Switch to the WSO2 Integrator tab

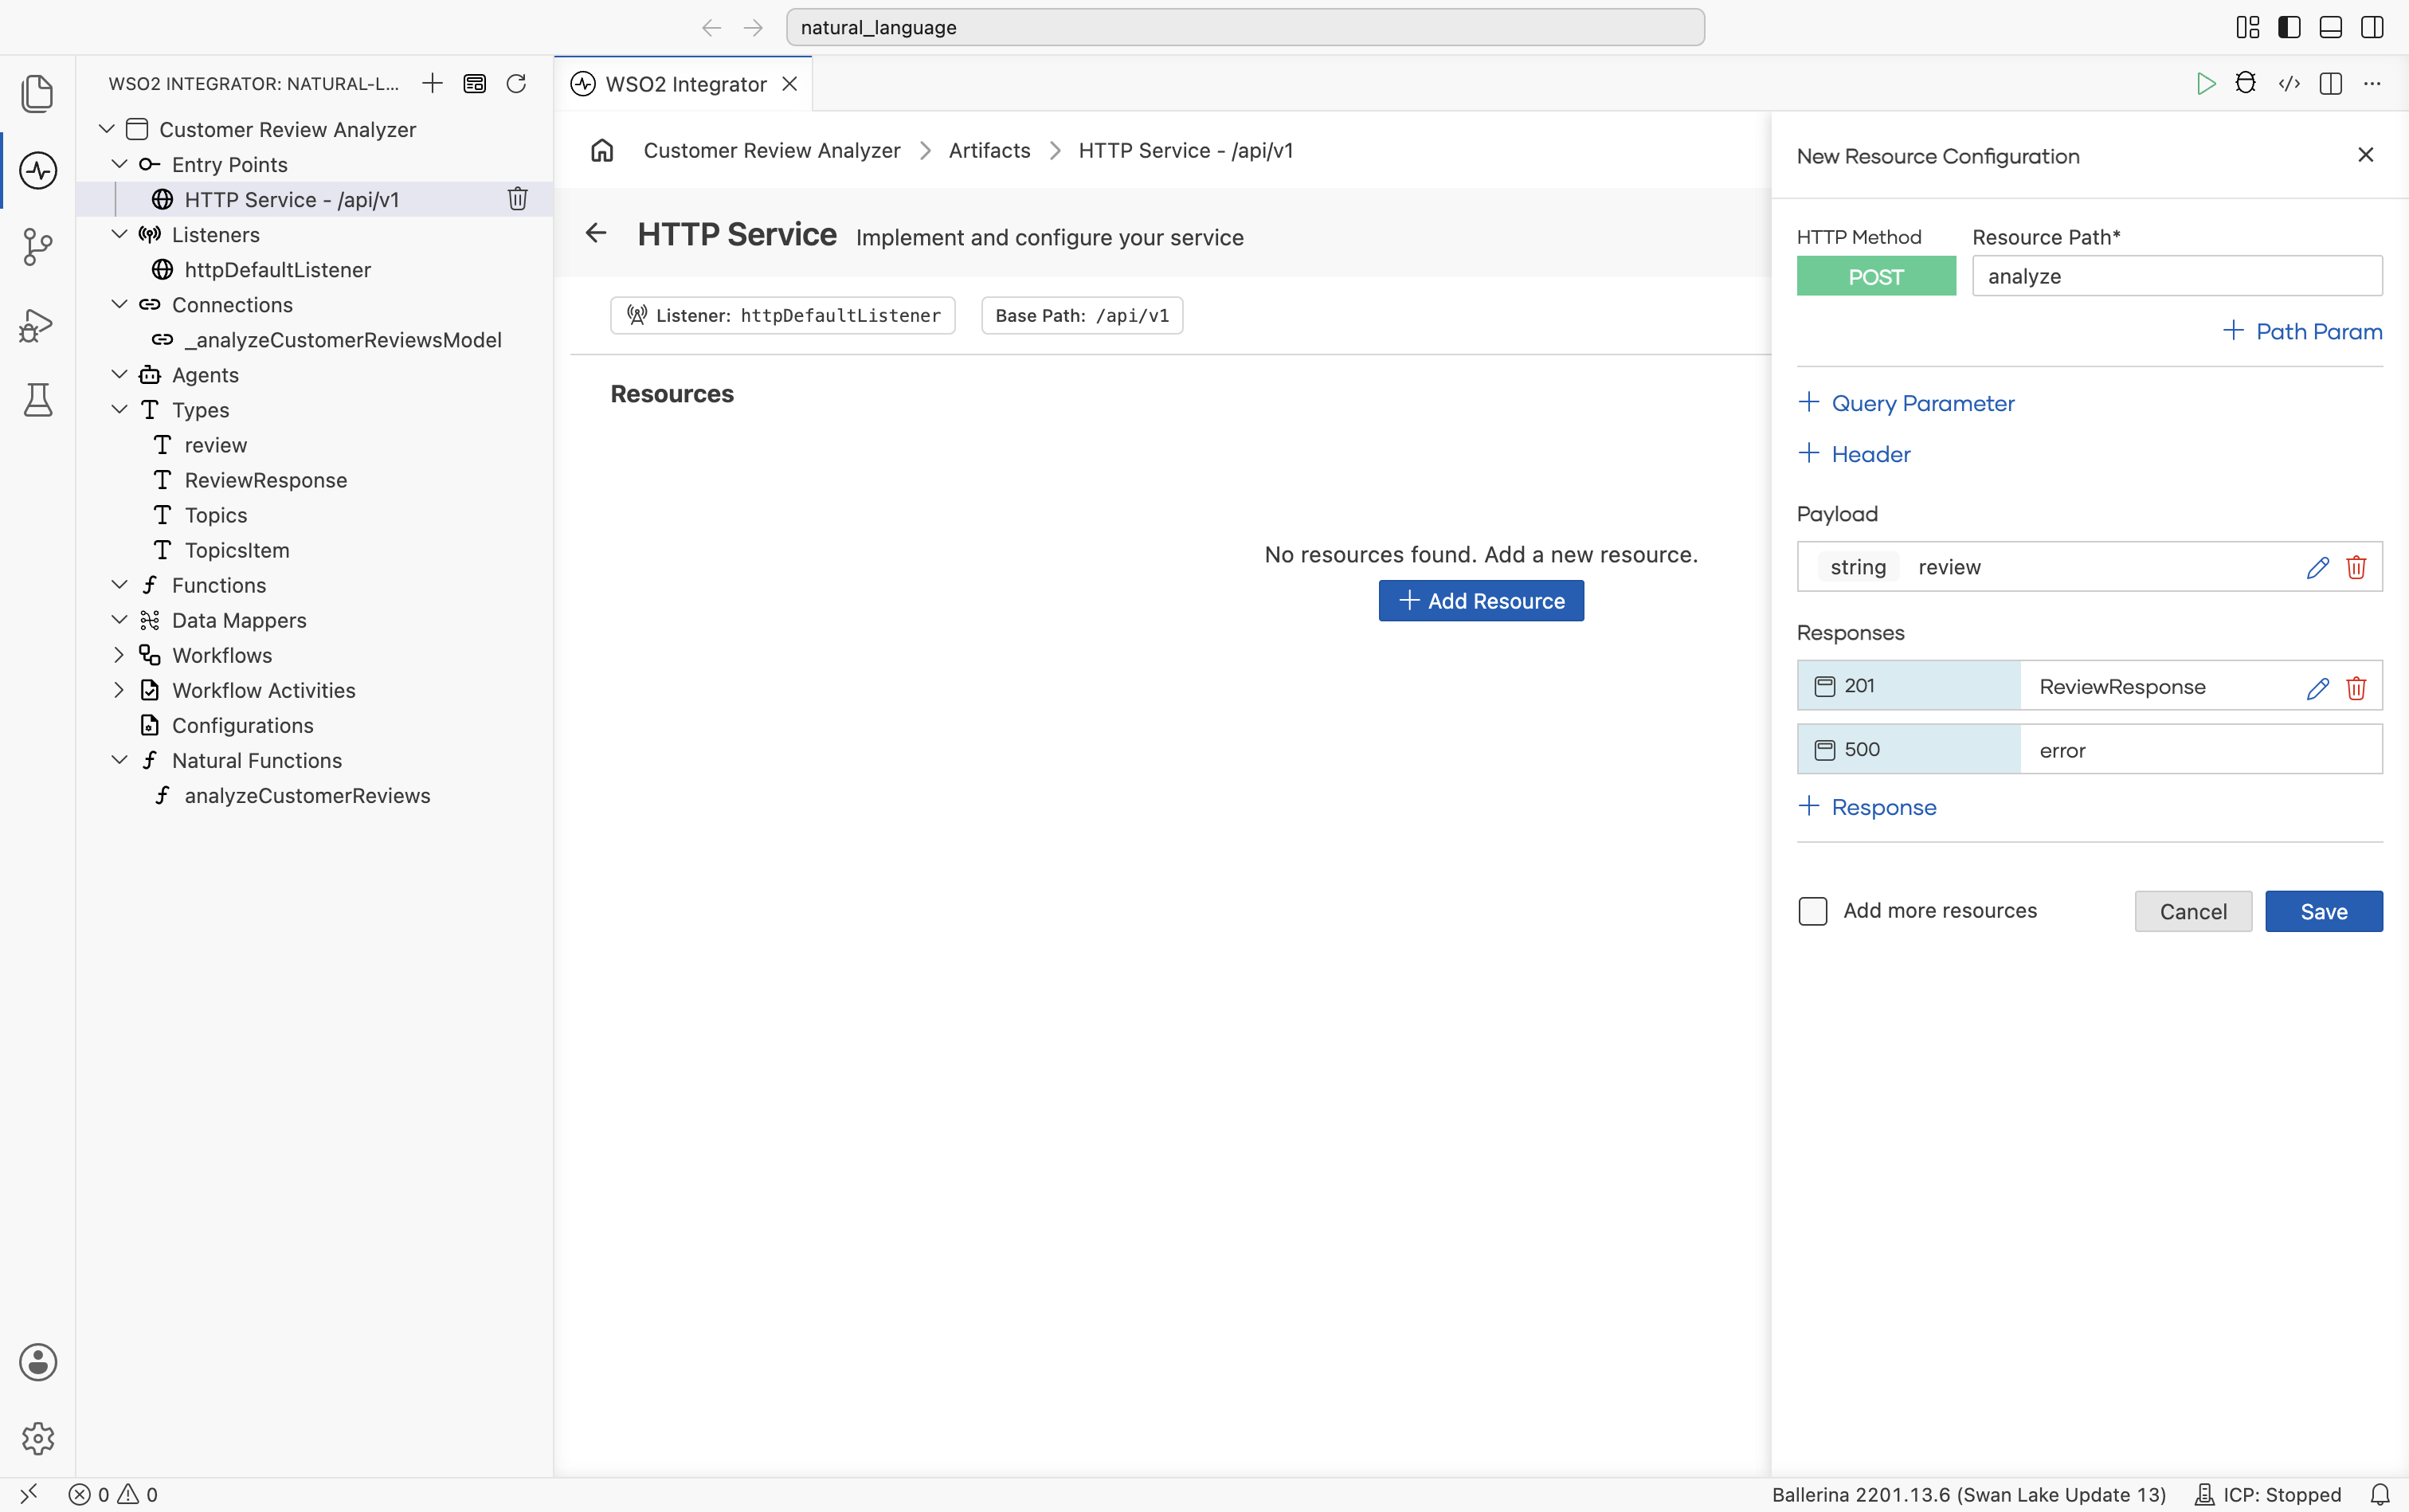point(684,84)
